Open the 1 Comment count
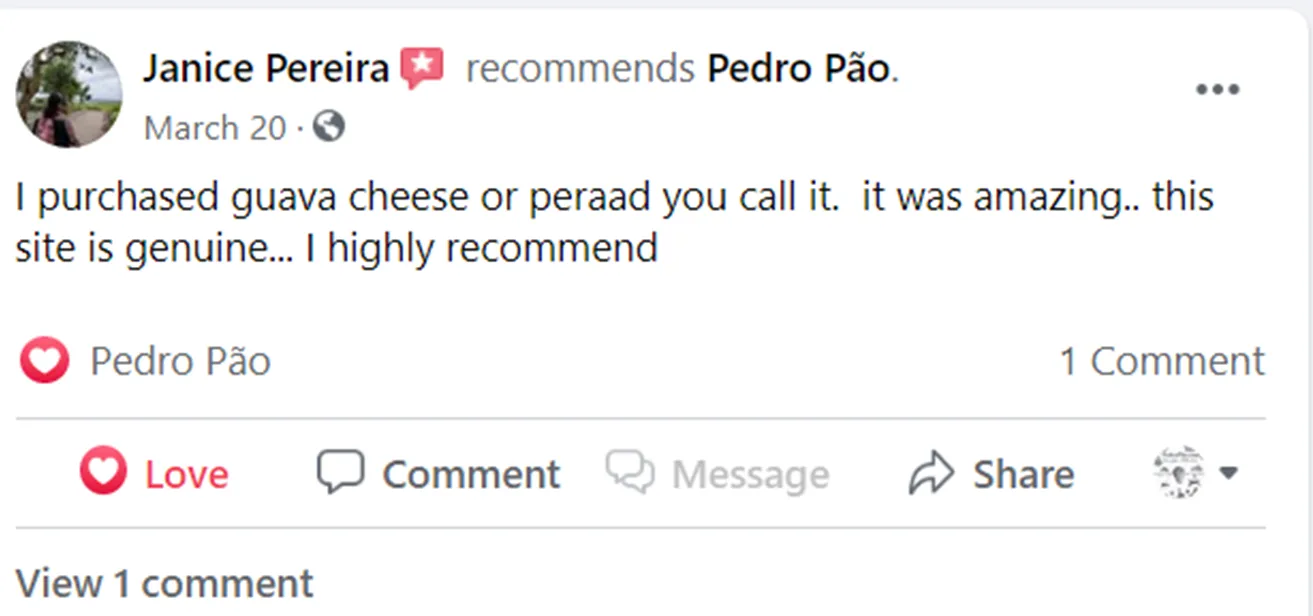Image resolution: width=1313 pixels, height=616 pixels. click(x=1162, y=361)
